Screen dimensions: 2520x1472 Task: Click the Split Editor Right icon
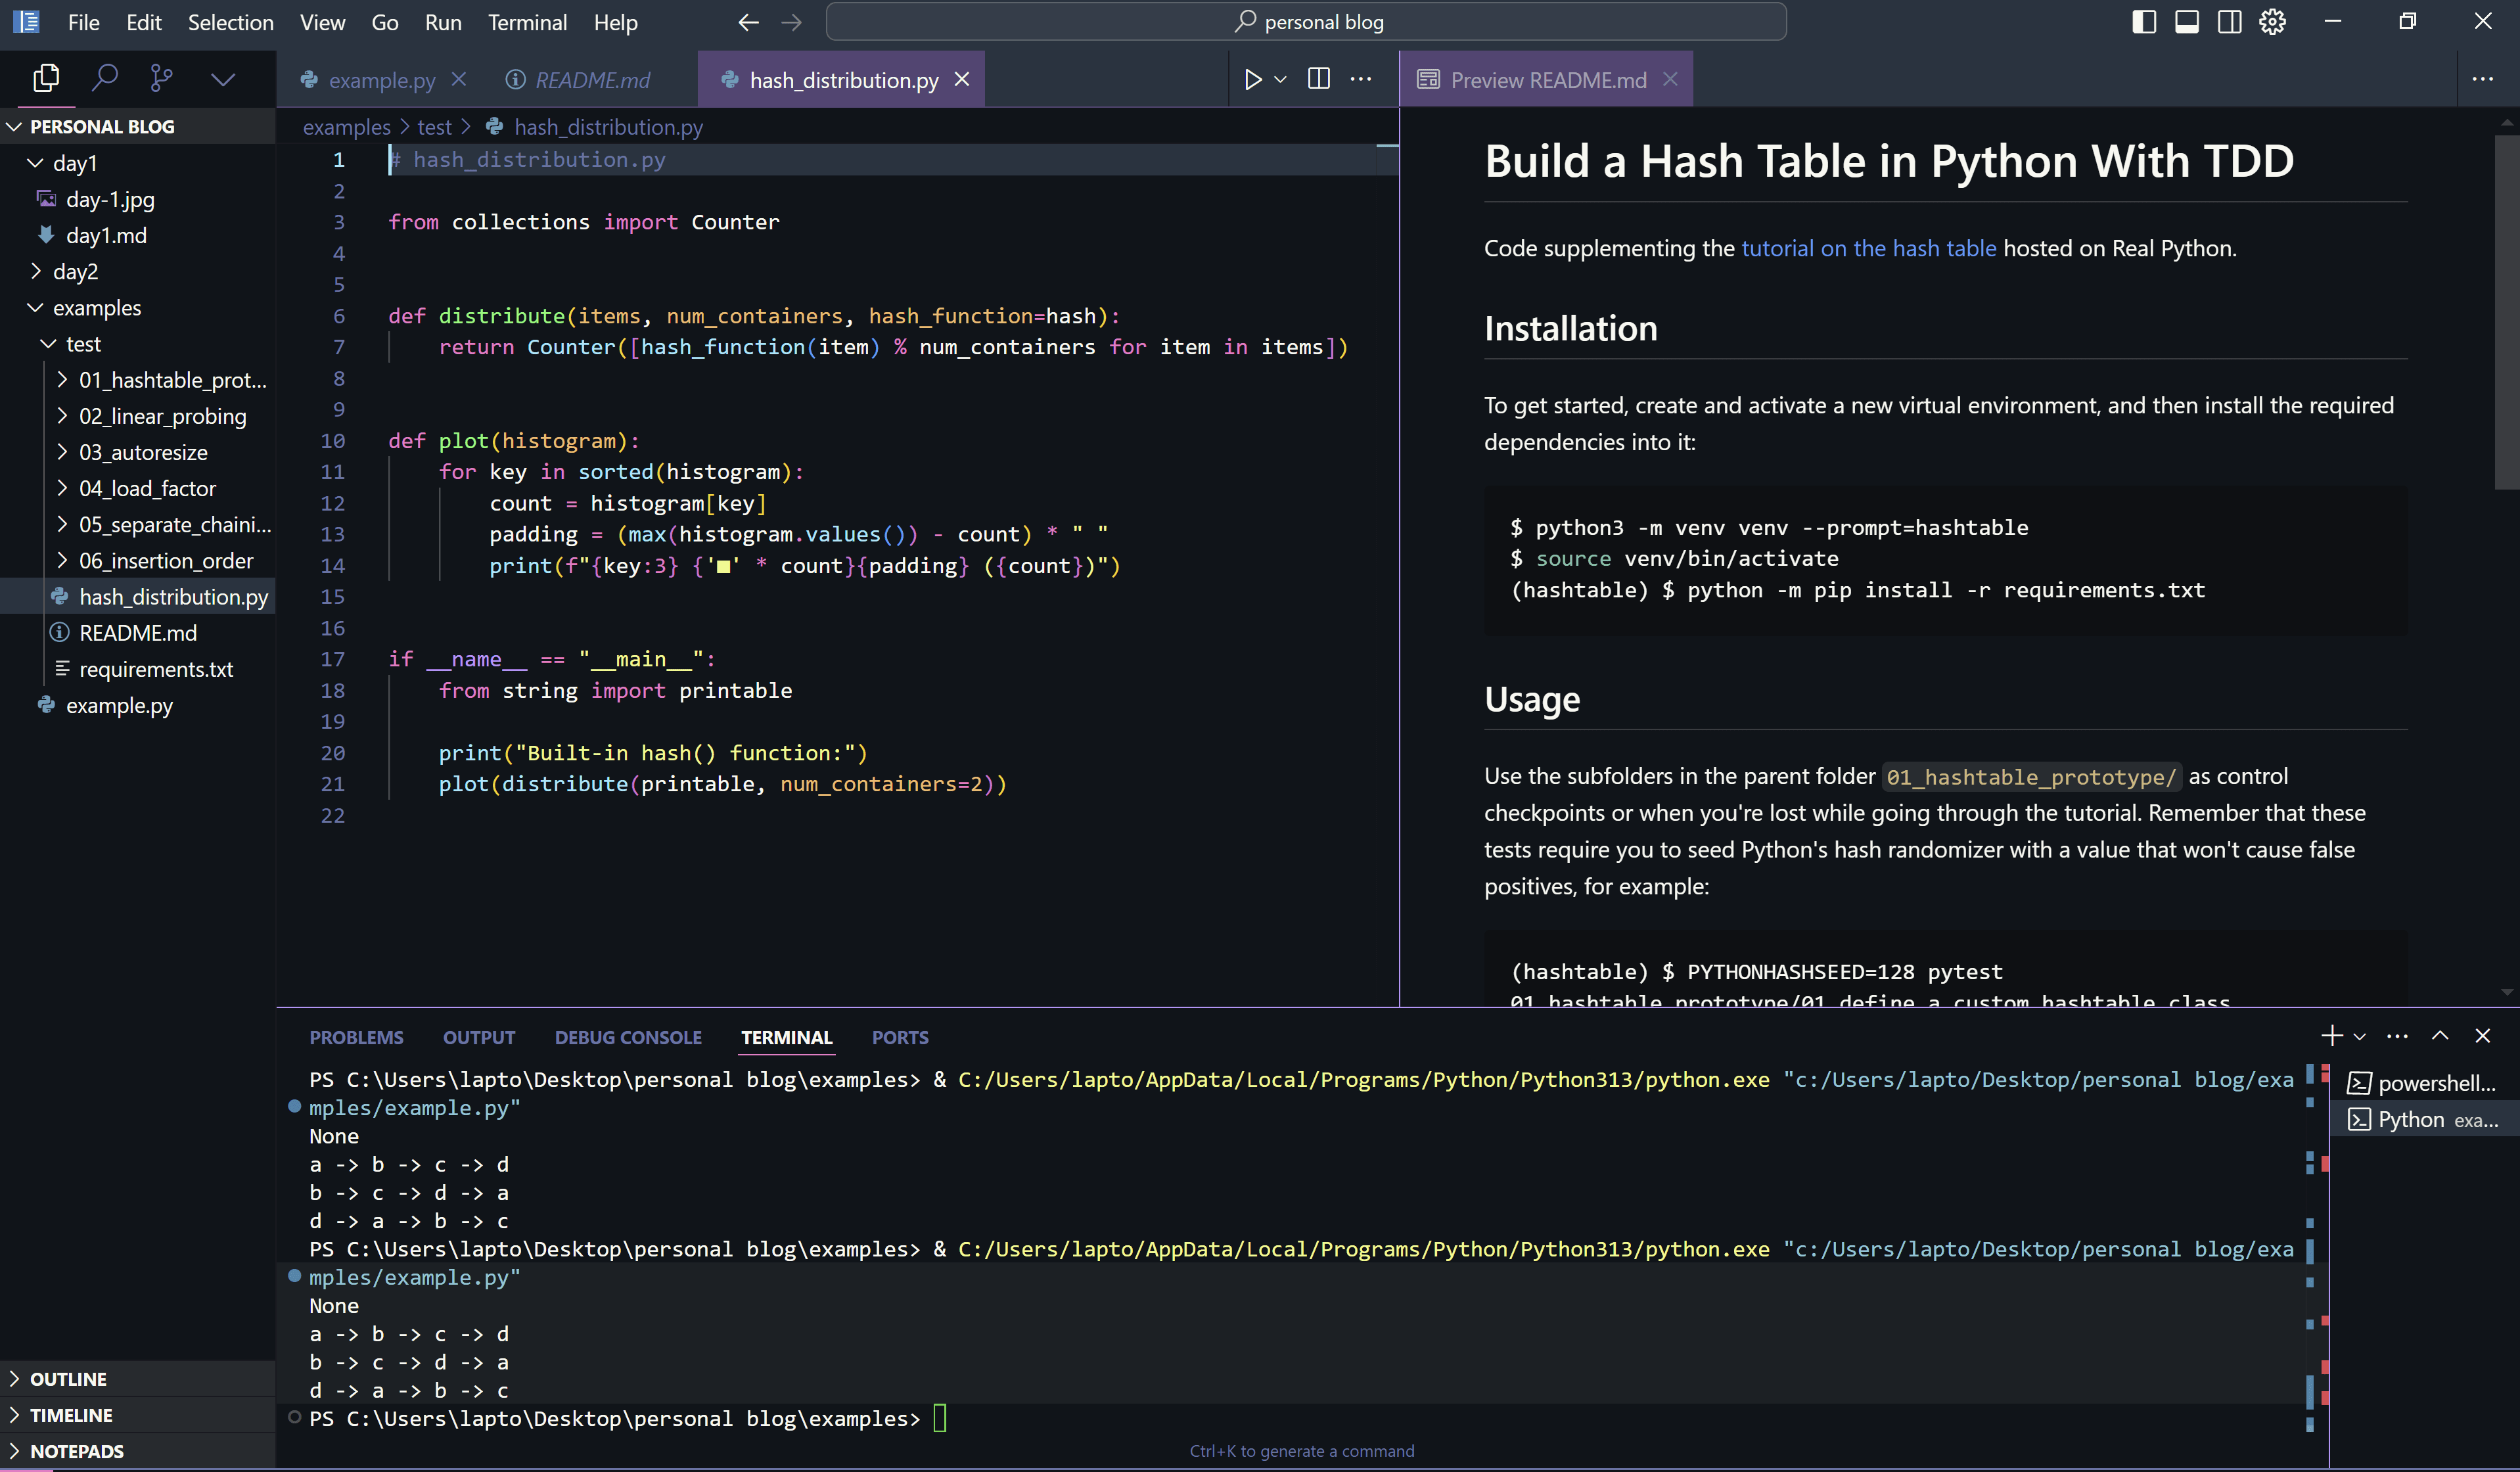[1318, 79]
